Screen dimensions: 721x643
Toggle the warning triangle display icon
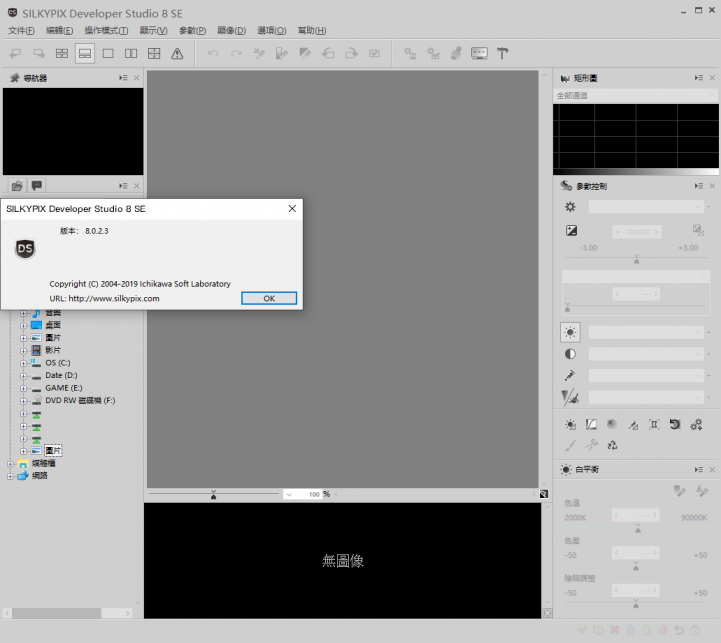177,53
